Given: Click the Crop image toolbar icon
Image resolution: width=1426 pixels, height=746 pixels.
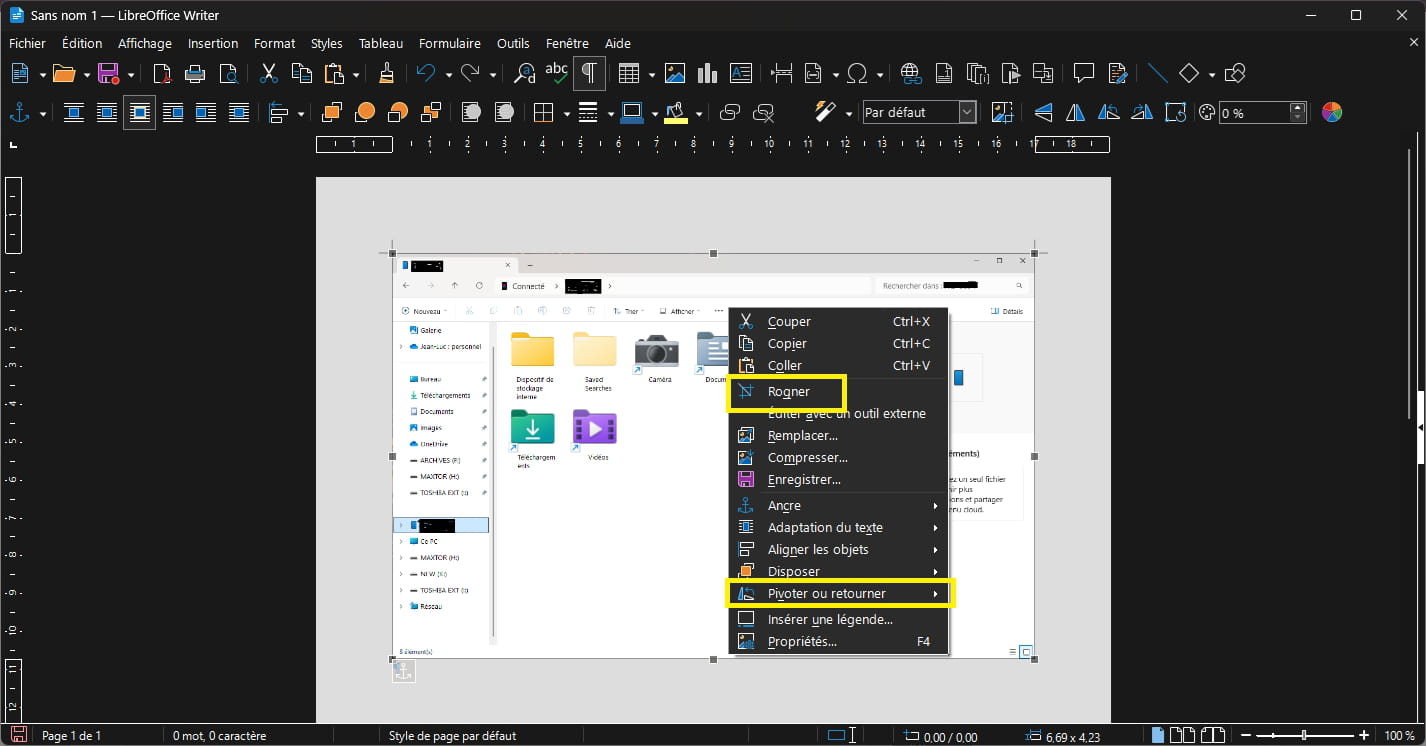Looking at the screenshot, I should click(1001, 113).
